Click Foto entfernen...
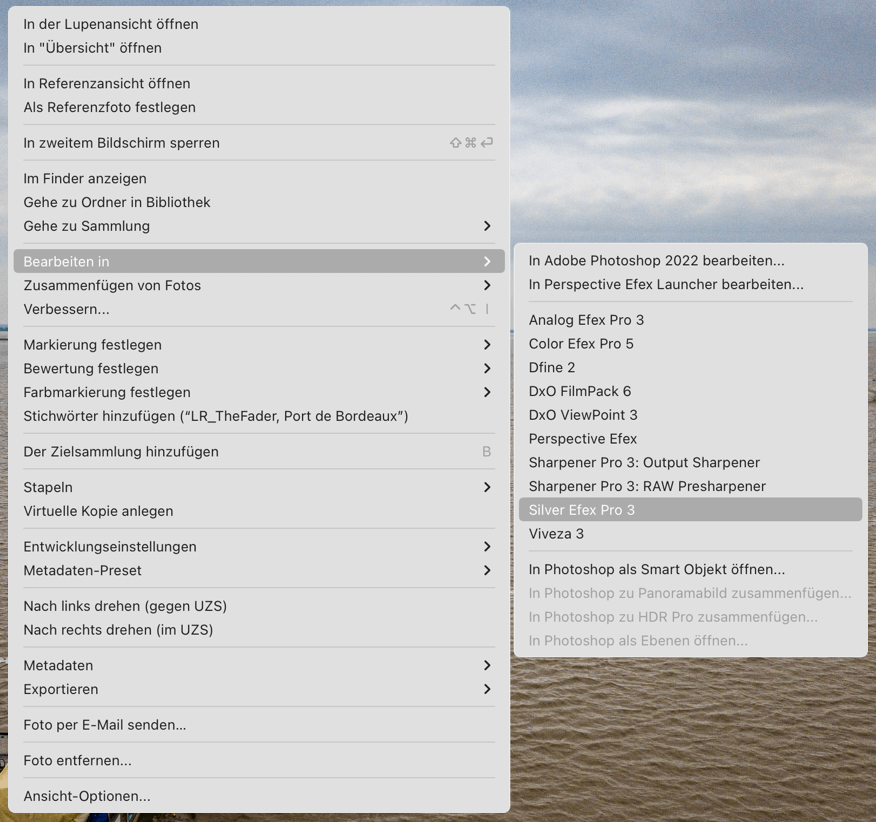 coord(259,761)
